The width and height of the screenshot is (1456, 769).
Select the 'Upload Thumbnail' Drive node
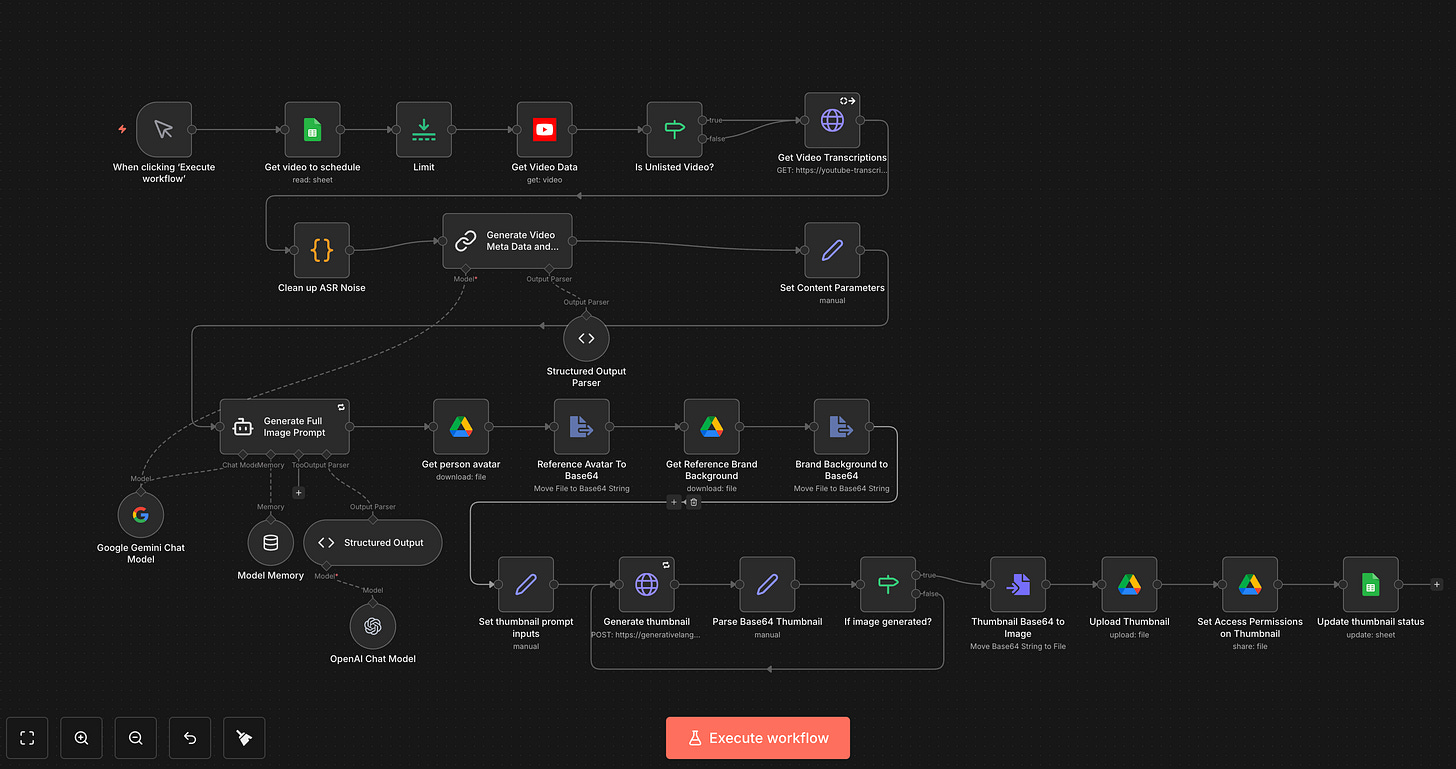click(1129, 584)
